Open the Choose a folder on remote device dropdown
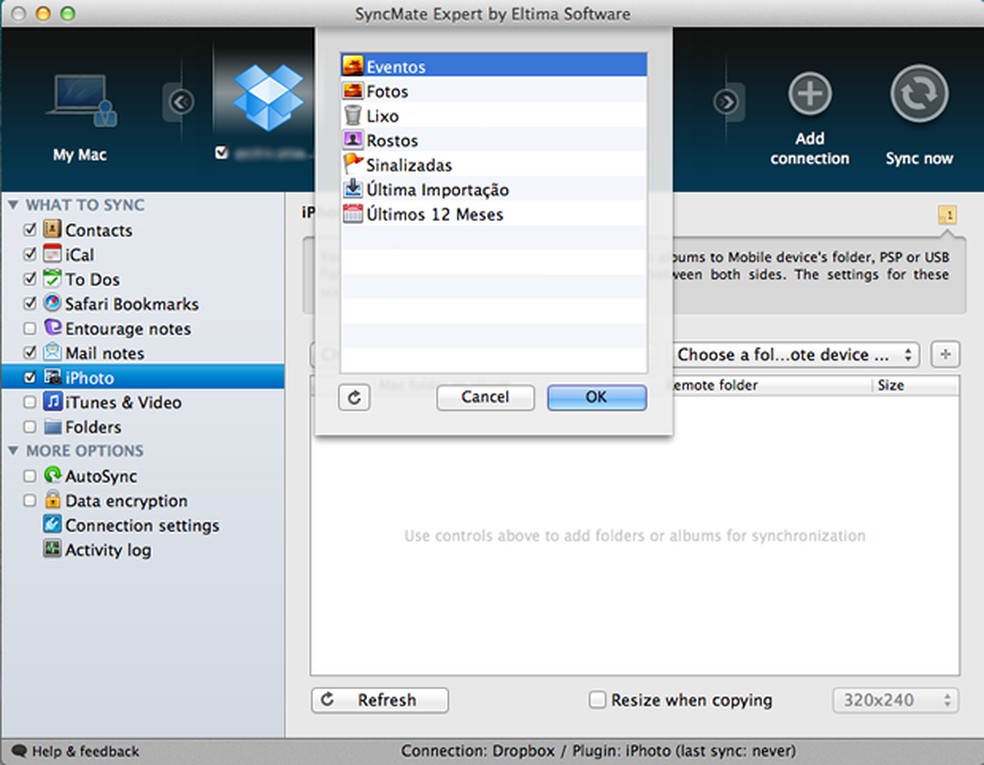984x765 pixels. click(x=796, y=355)
